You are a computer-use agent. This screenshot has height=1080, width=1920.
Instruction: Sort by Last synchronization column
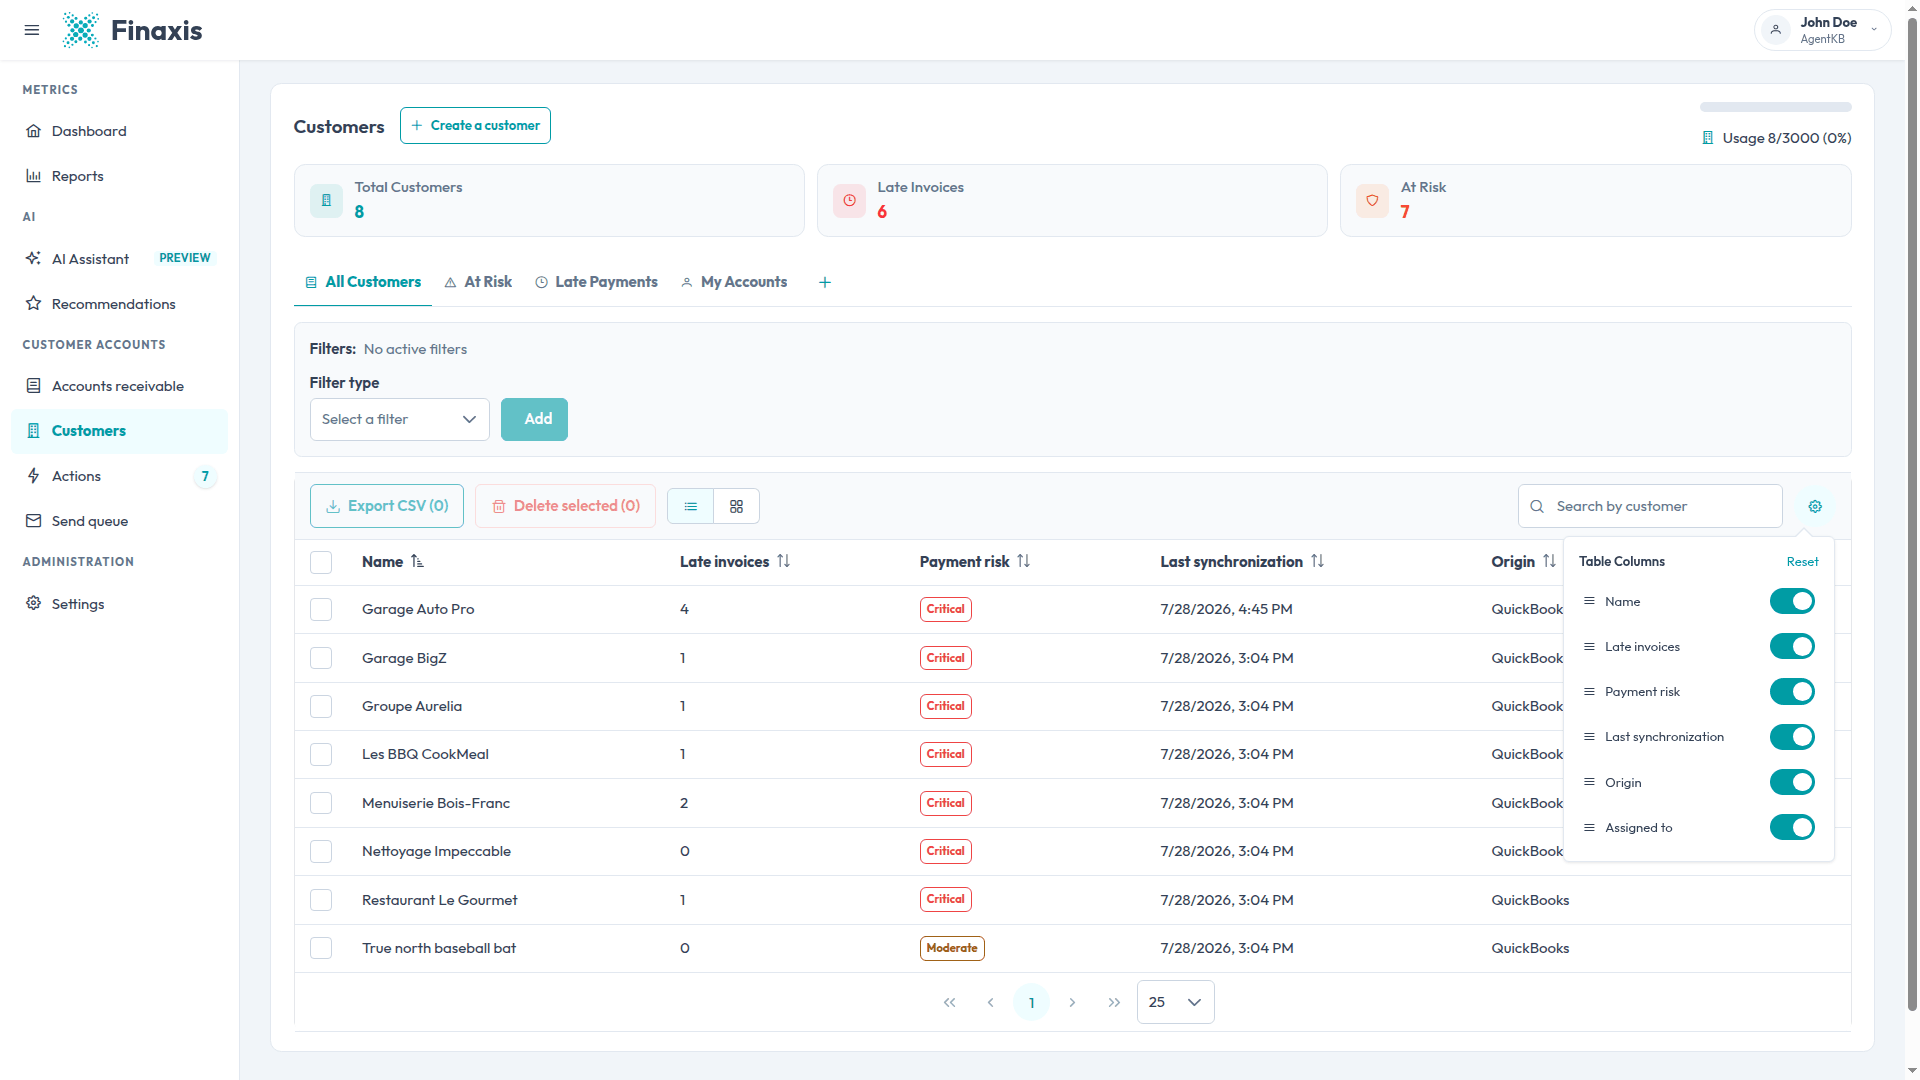pyautogui.click(x=1317, y=562)
